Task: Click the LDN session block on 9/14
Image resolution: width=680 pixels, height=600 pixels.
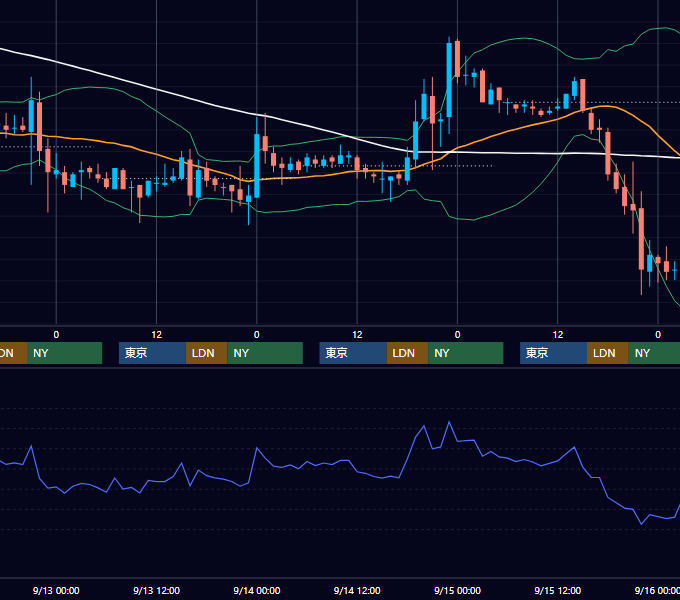Action: pos(407,353)
